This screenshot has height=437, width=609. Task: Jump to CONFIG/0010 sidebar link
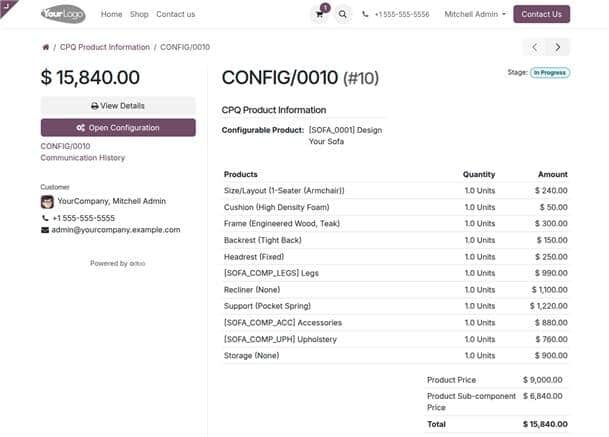65,146
